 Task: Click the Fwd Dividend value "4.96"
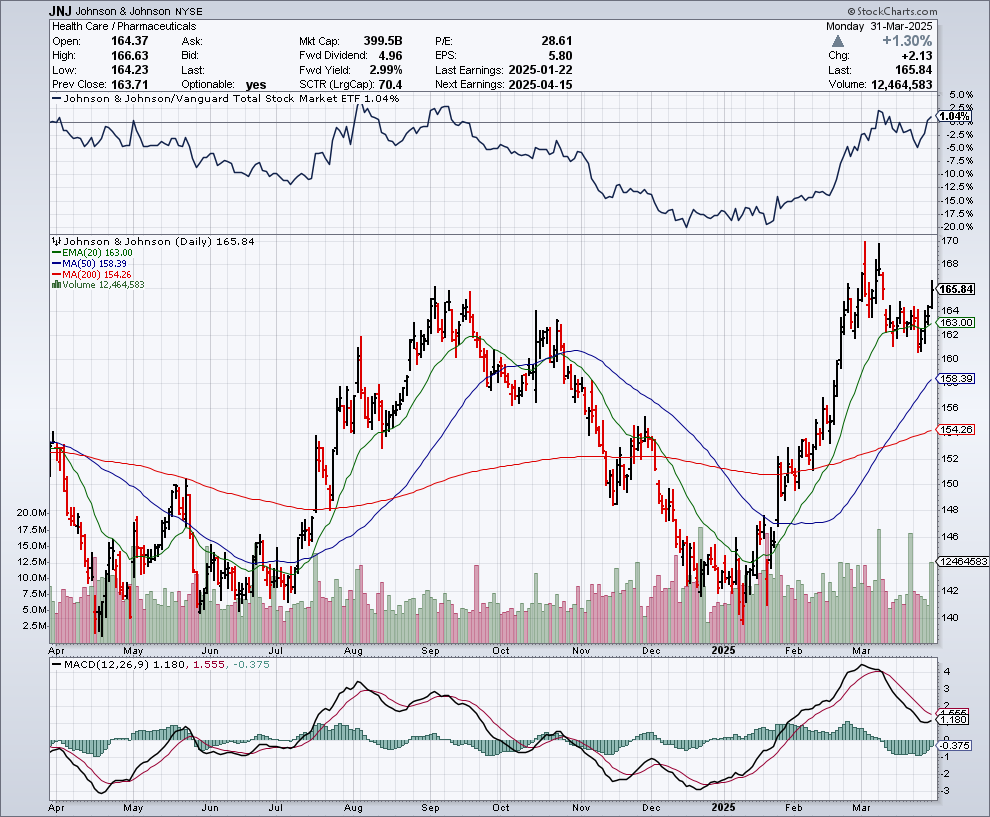pos(390,56)
